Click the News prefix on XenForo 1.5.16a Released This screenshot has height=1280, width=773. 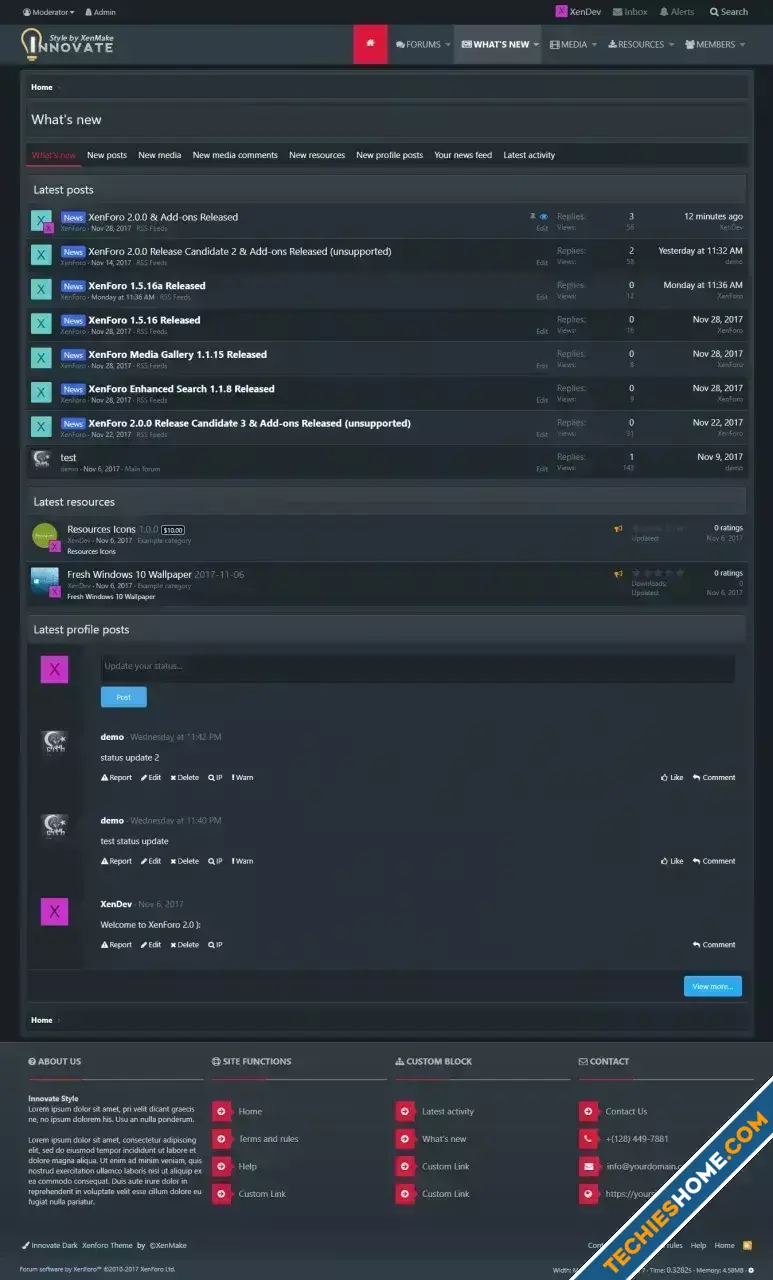pos(73,286)
